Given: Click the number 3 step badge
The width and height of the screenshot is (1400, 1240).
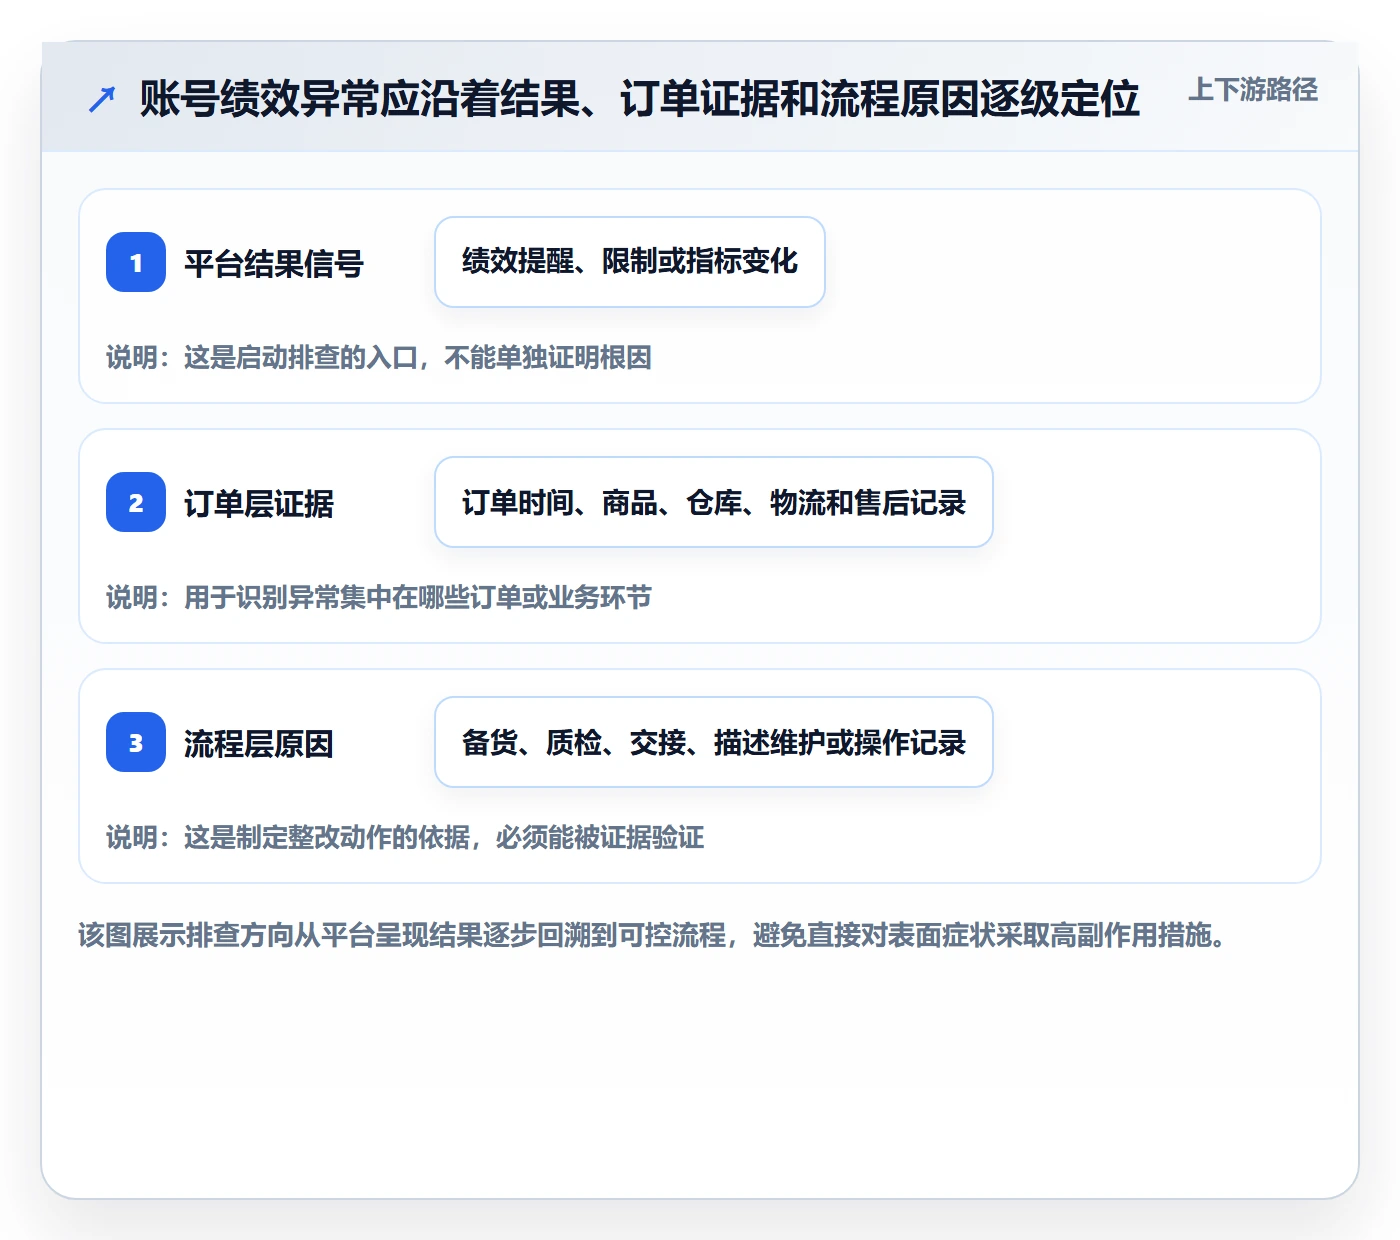Looking at the screenshot, I should click(x=136, y=742).
